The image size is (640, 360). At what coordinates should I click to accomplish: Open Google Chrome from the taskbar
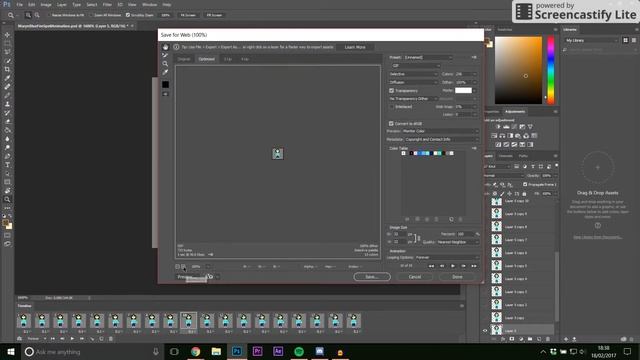(196, 351)
